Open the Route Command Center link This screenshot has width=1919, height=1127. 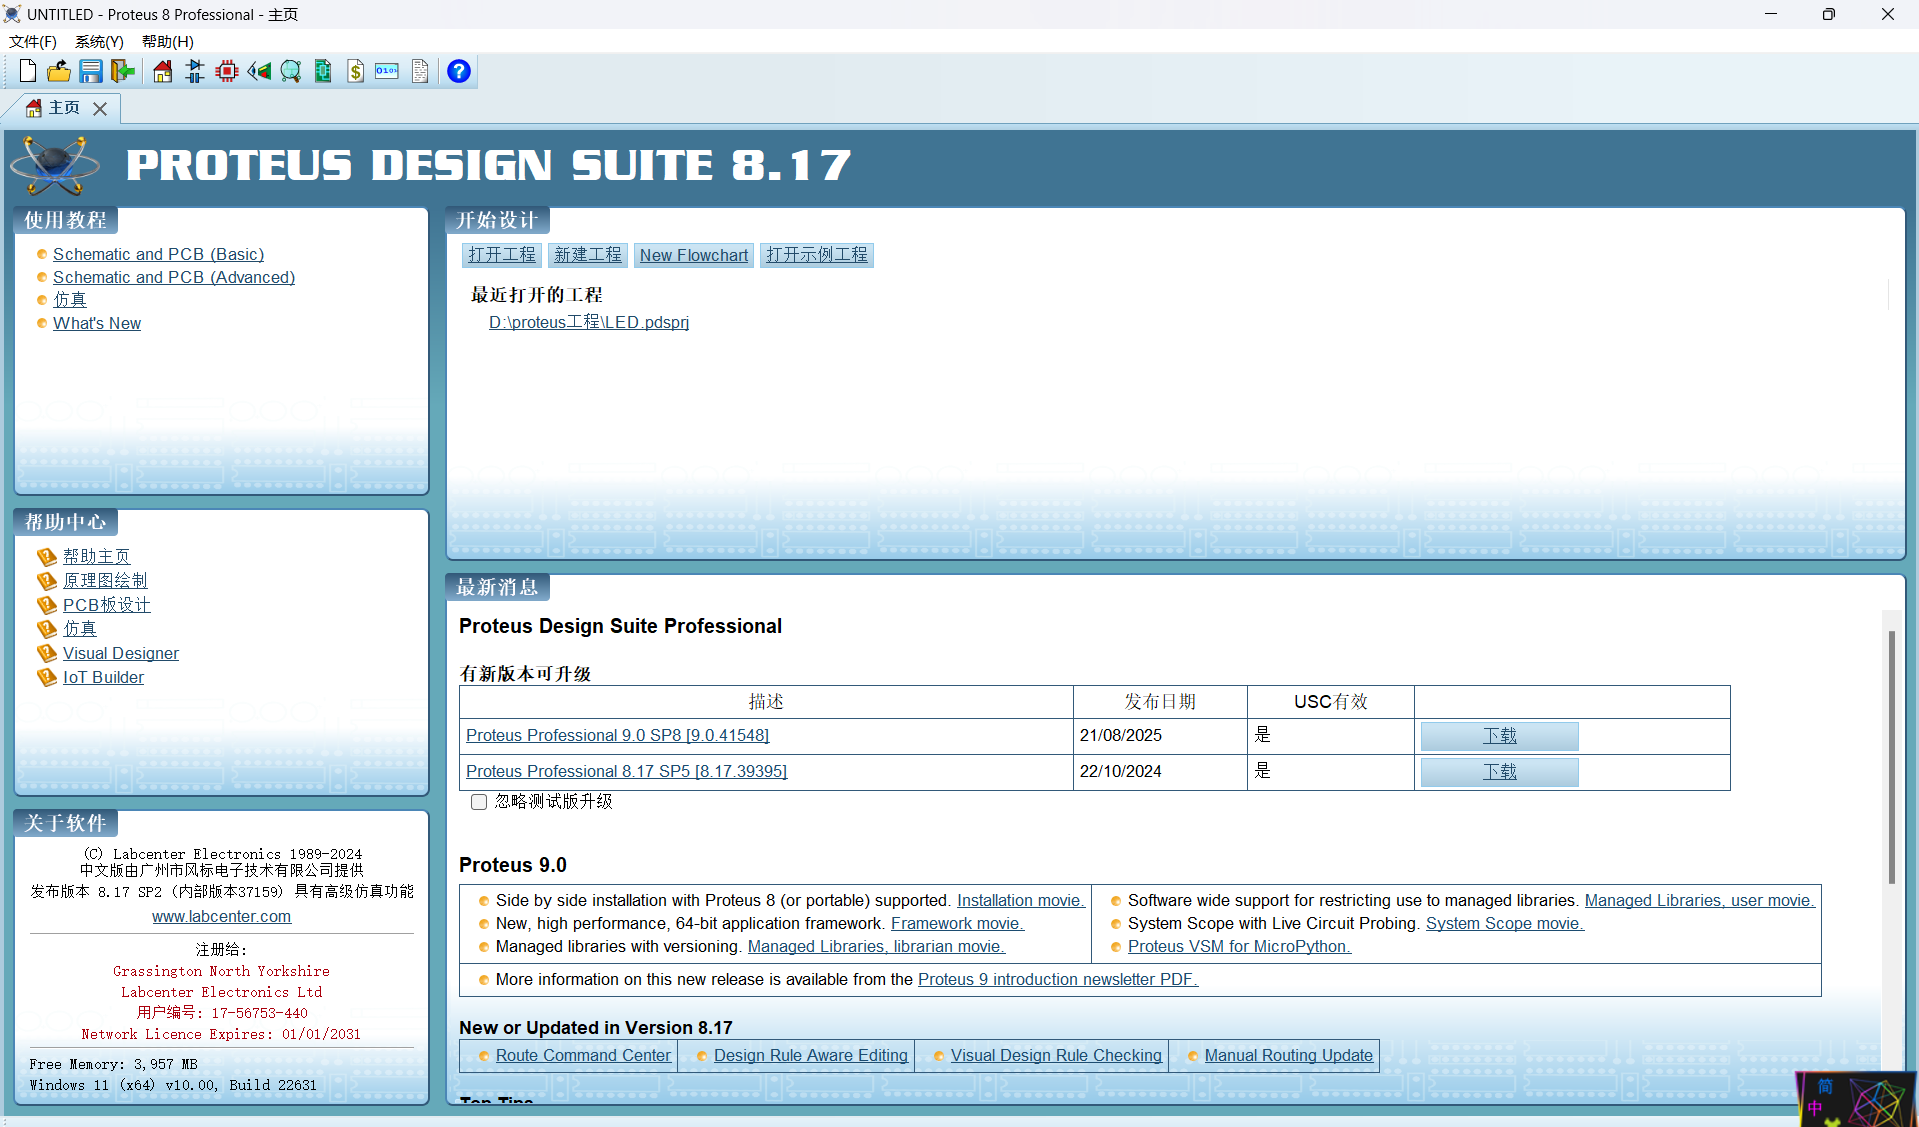point(583,1055)
